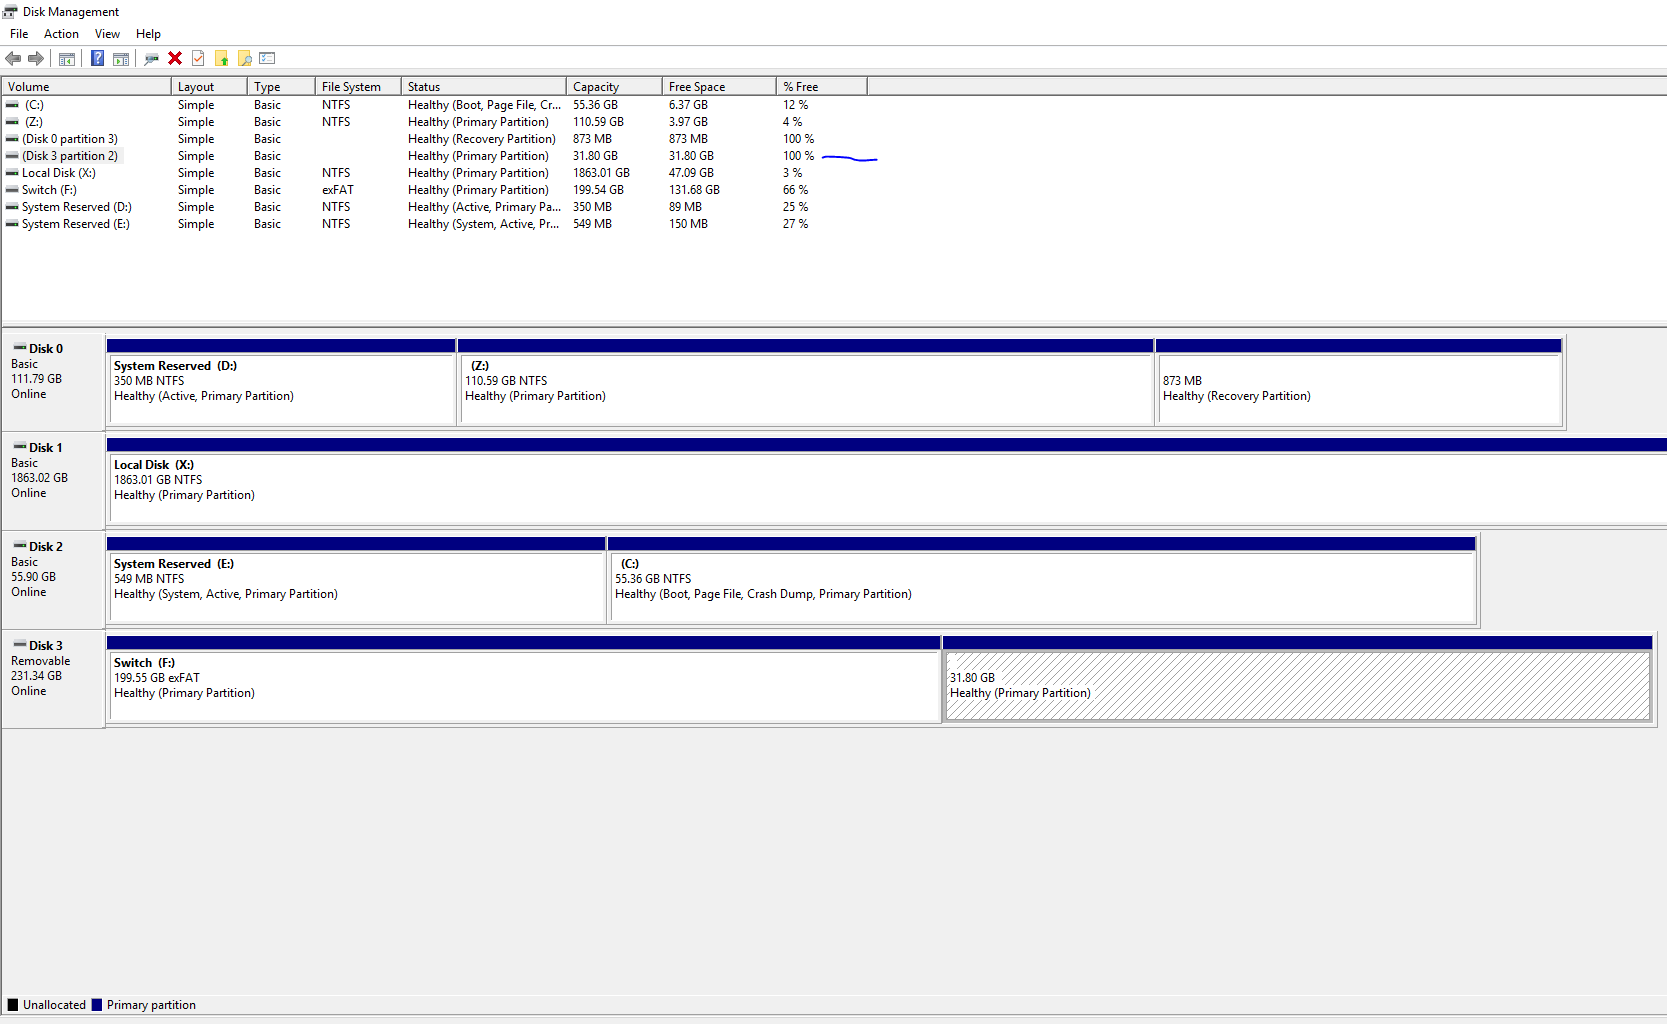Sort by the File System column header

[358, 87]
